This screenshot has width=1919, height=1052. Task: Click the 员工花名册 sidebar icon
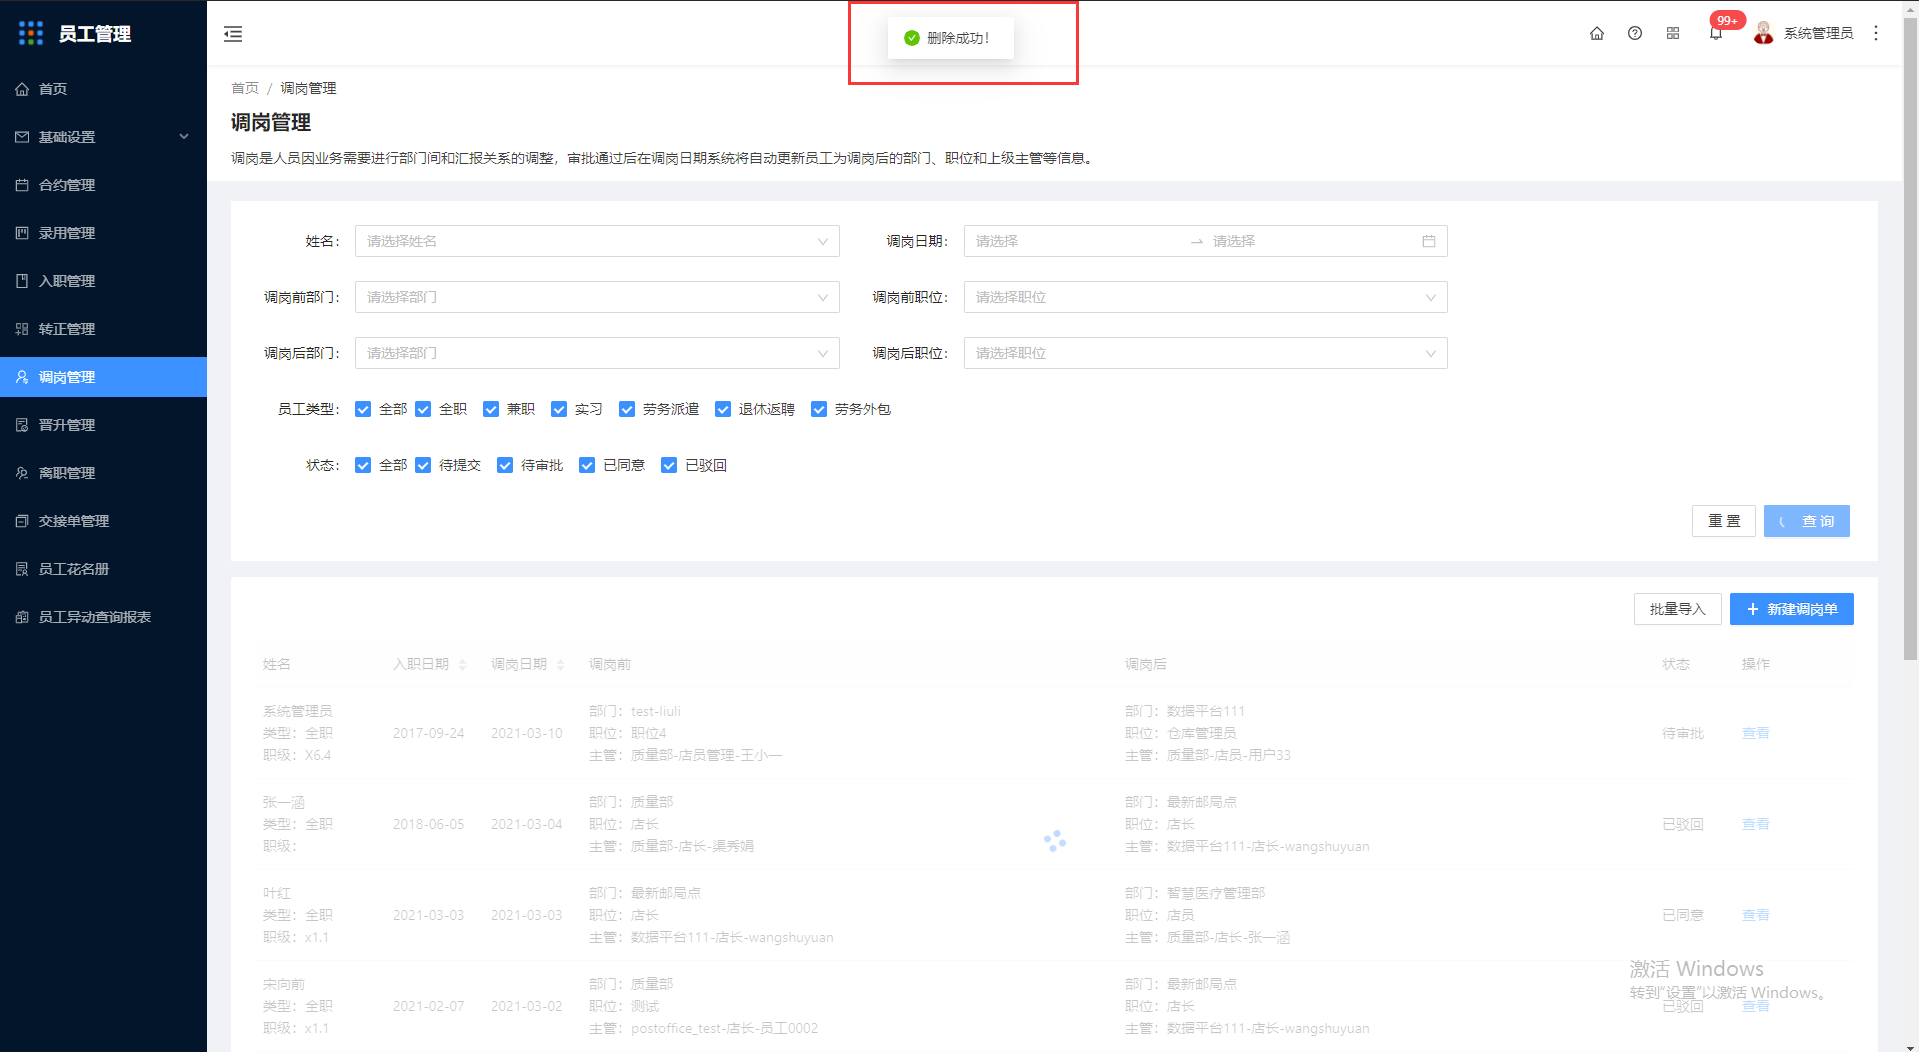(x=22, y=569)
